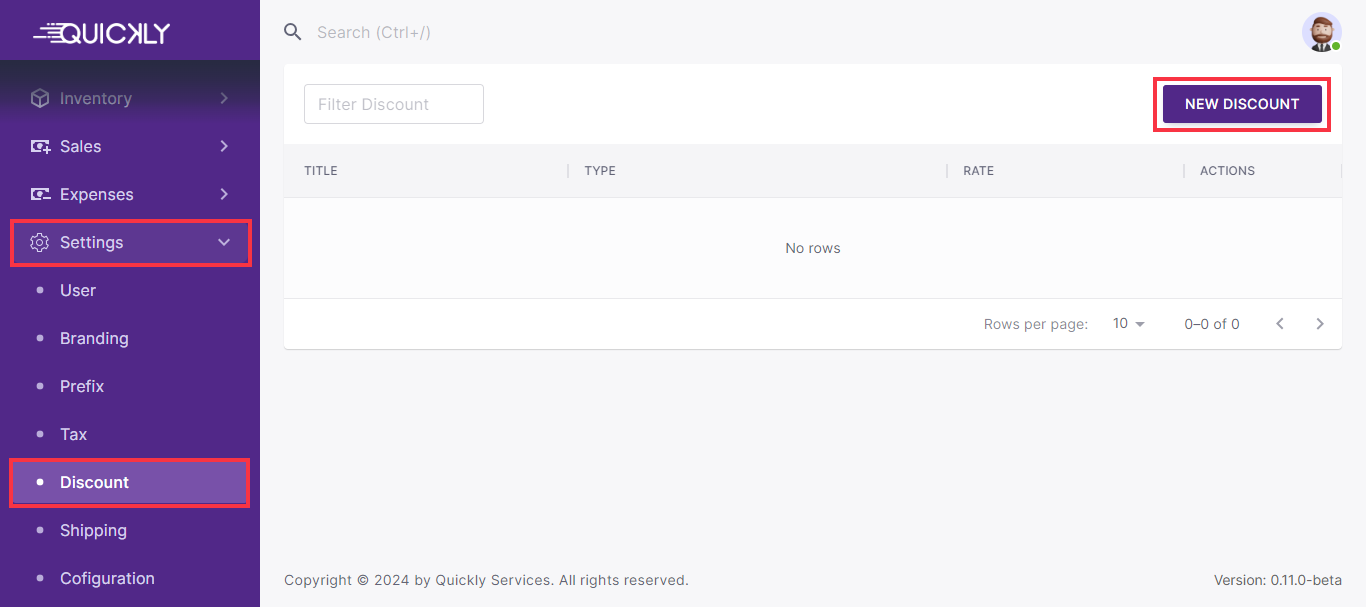Click the search magnifier icon
Viewport: 1366px width, 607px height.
pyautogui.click(x=293, y=32)
